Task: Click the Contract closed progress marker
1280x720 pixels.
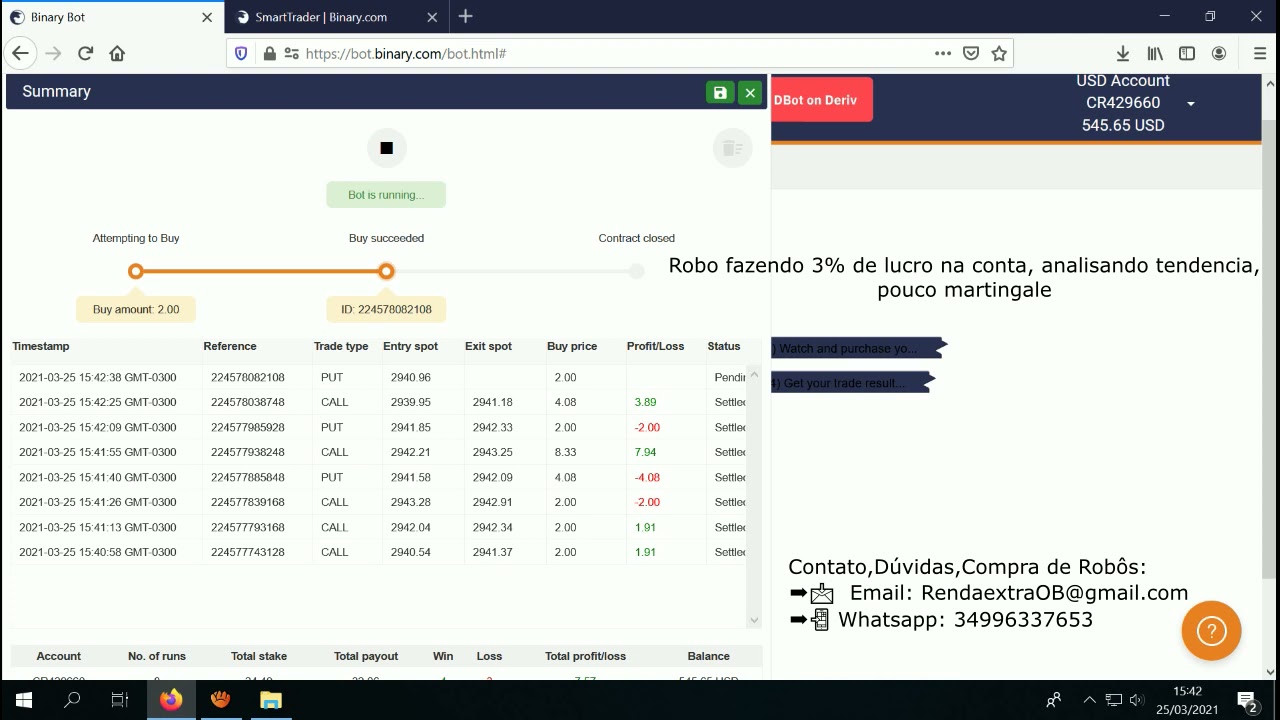Action: [x=636, y=271]
